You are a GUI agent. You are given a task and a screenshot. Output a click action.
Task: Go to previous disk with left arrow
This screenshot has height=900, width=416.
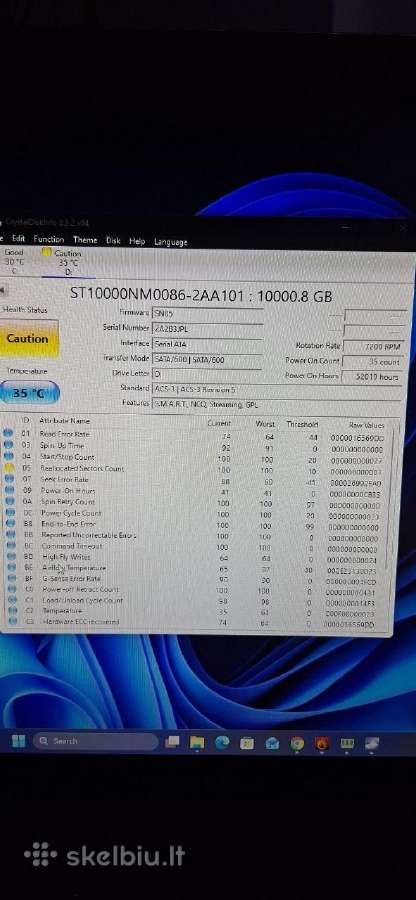(2, 291)
